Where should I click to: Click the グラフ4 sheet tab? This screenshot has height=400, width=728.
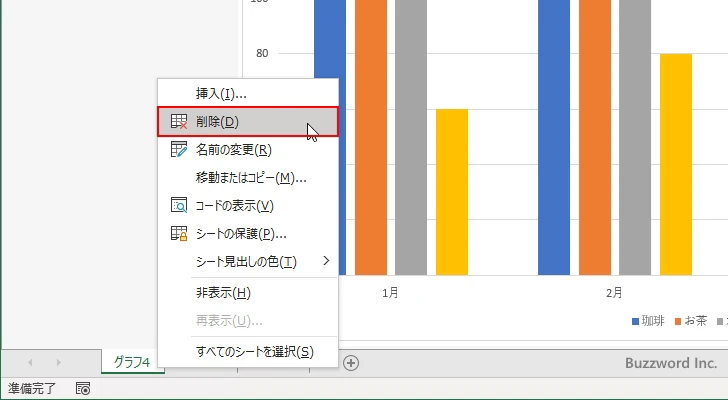pyautogui.click(x=132, y=362)
